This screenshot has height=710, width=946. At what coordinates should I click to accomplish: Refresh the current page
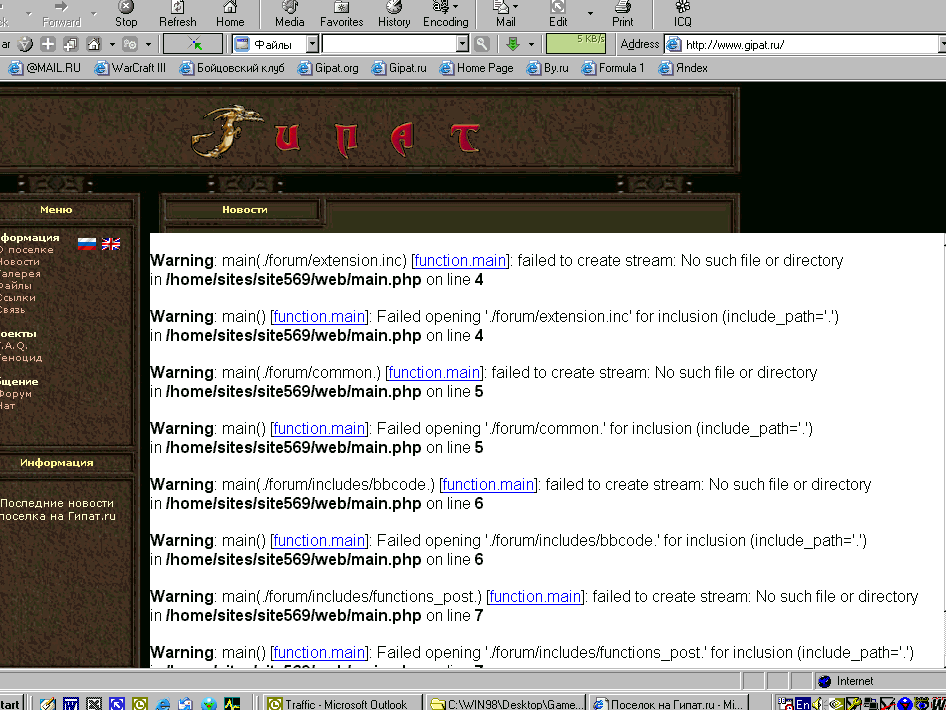pos(178,14)
